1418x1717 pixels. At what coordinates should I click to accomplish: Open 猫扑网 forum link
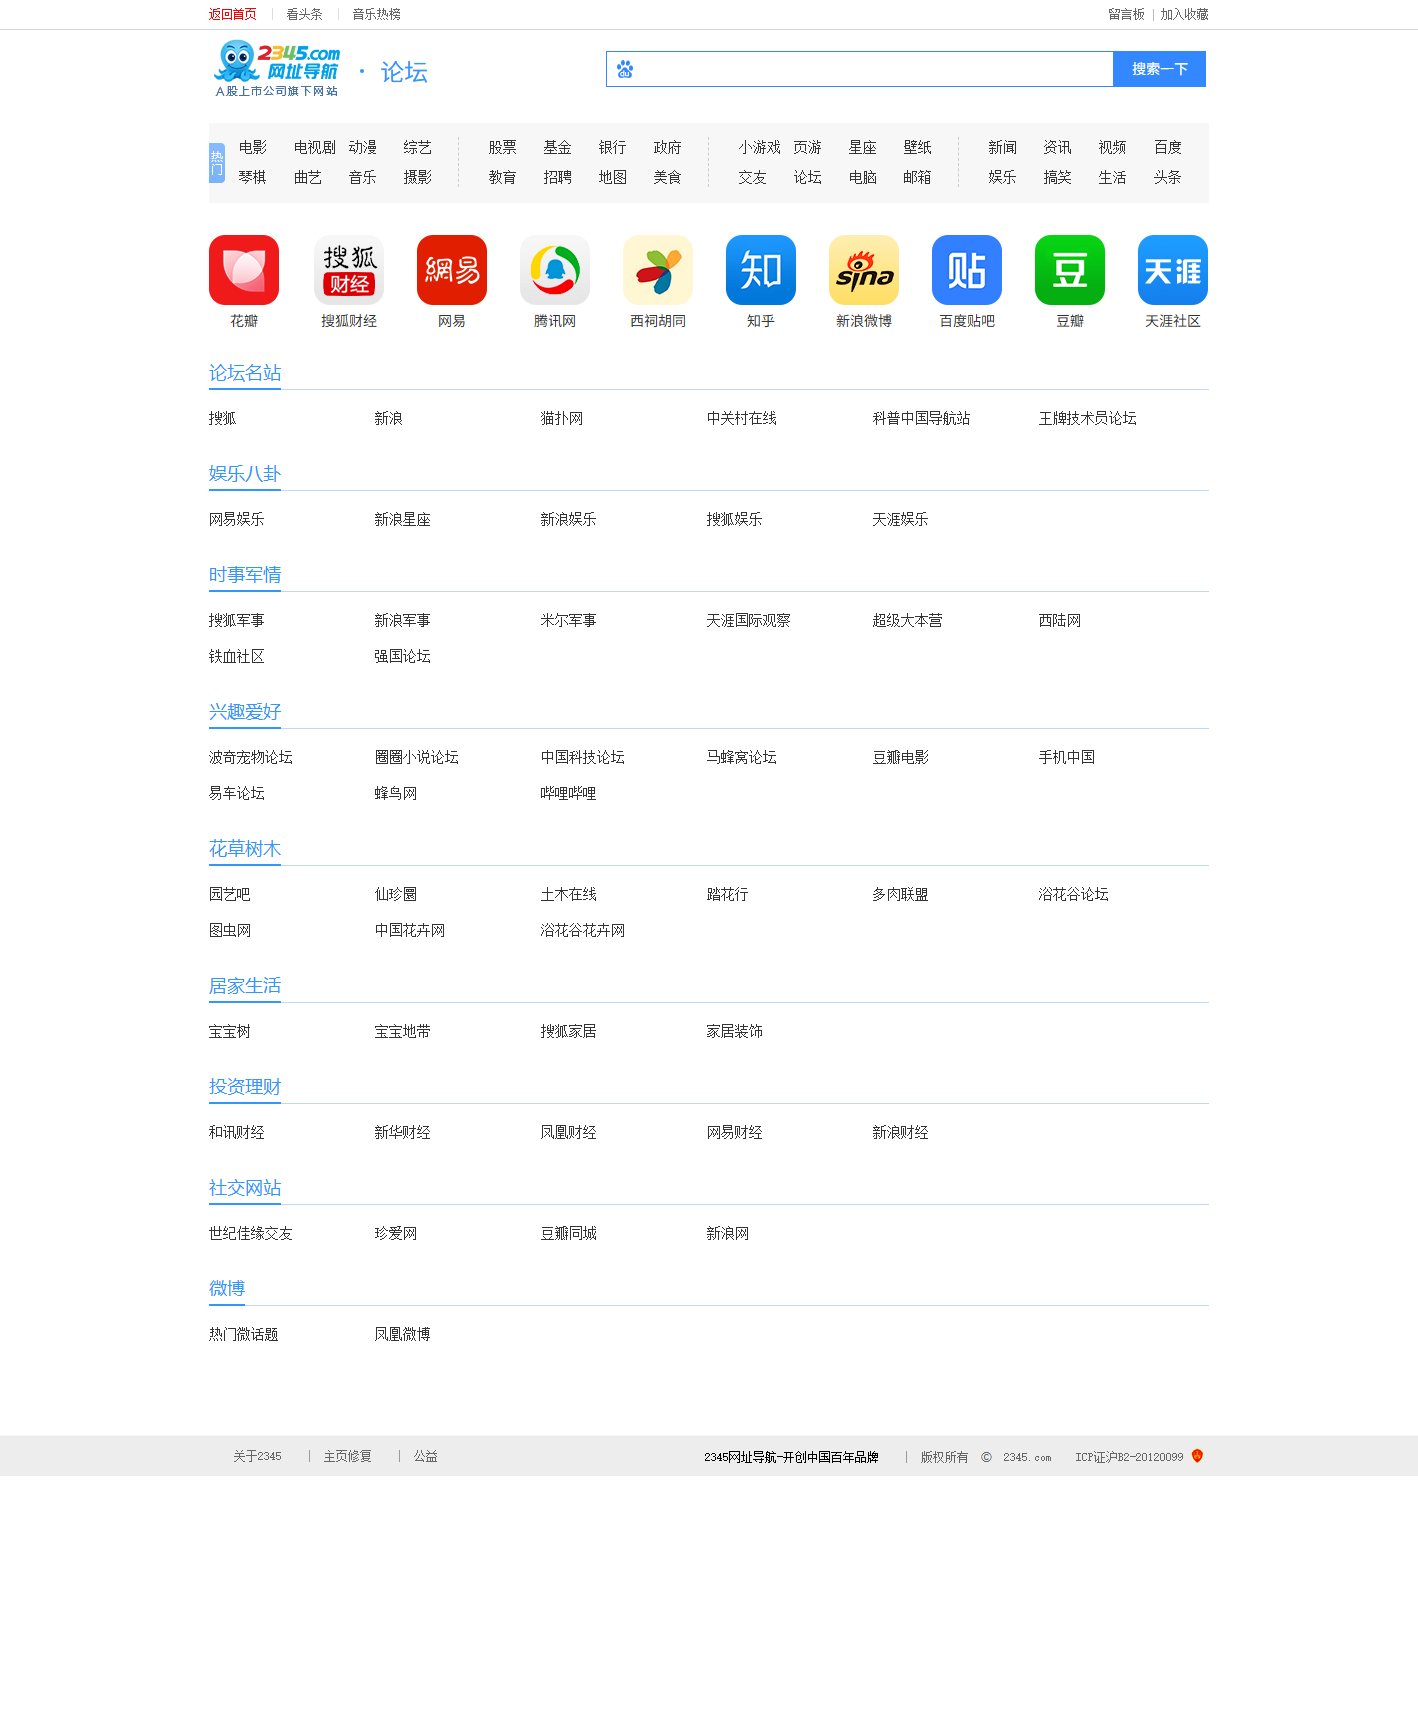[x=562, y=418]
